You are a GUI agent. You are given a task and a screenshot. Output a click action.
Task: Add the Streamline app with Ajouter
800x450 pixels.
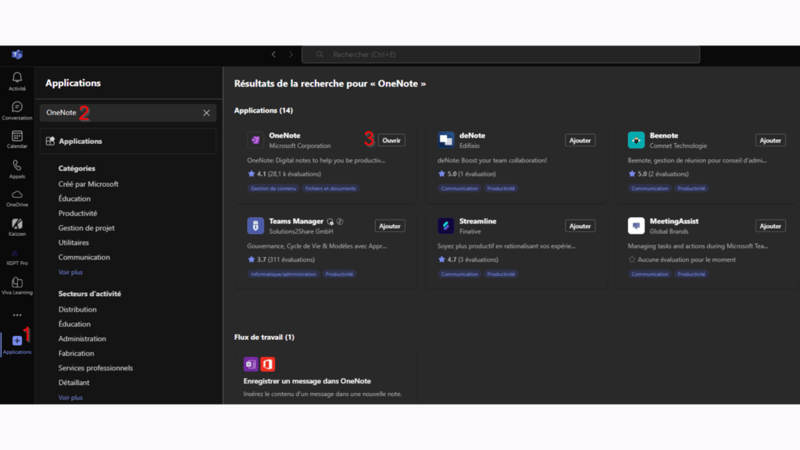tap(580, 226)
